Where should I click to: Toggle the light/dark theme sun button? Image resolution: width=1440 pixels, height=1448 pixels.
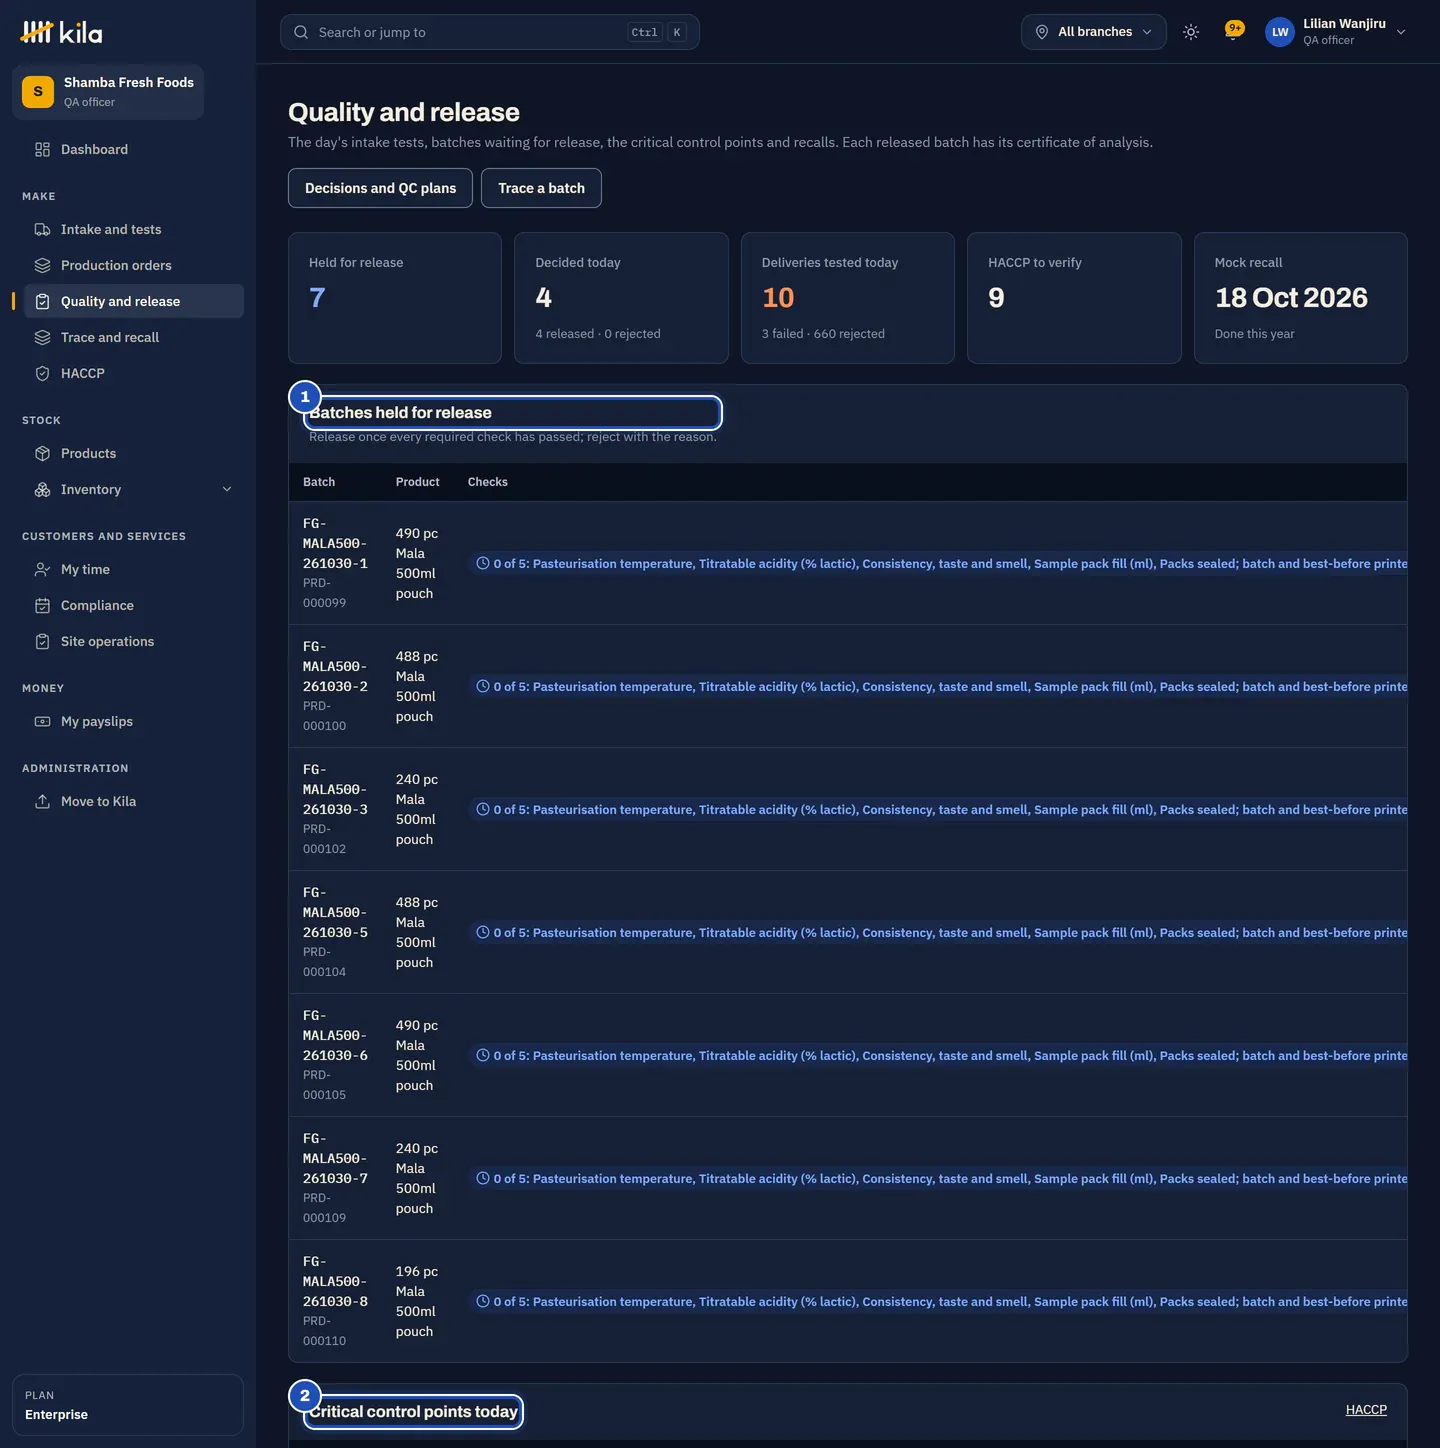click(1191, 32)
